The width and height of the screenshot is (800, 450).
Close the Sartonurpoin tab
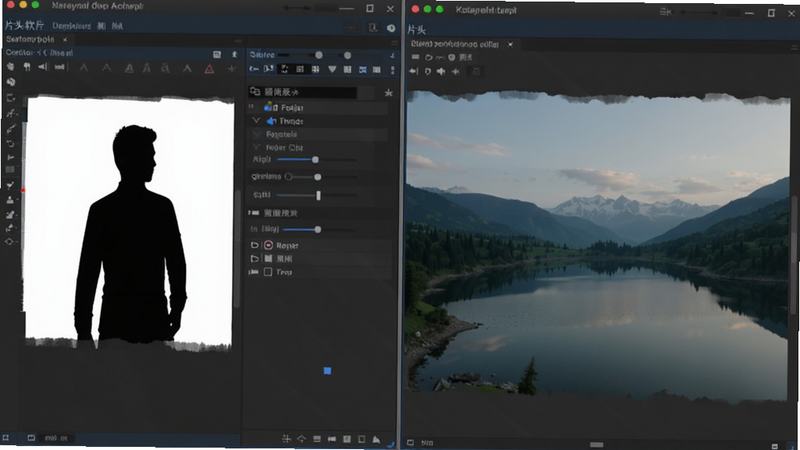point(65,39)
